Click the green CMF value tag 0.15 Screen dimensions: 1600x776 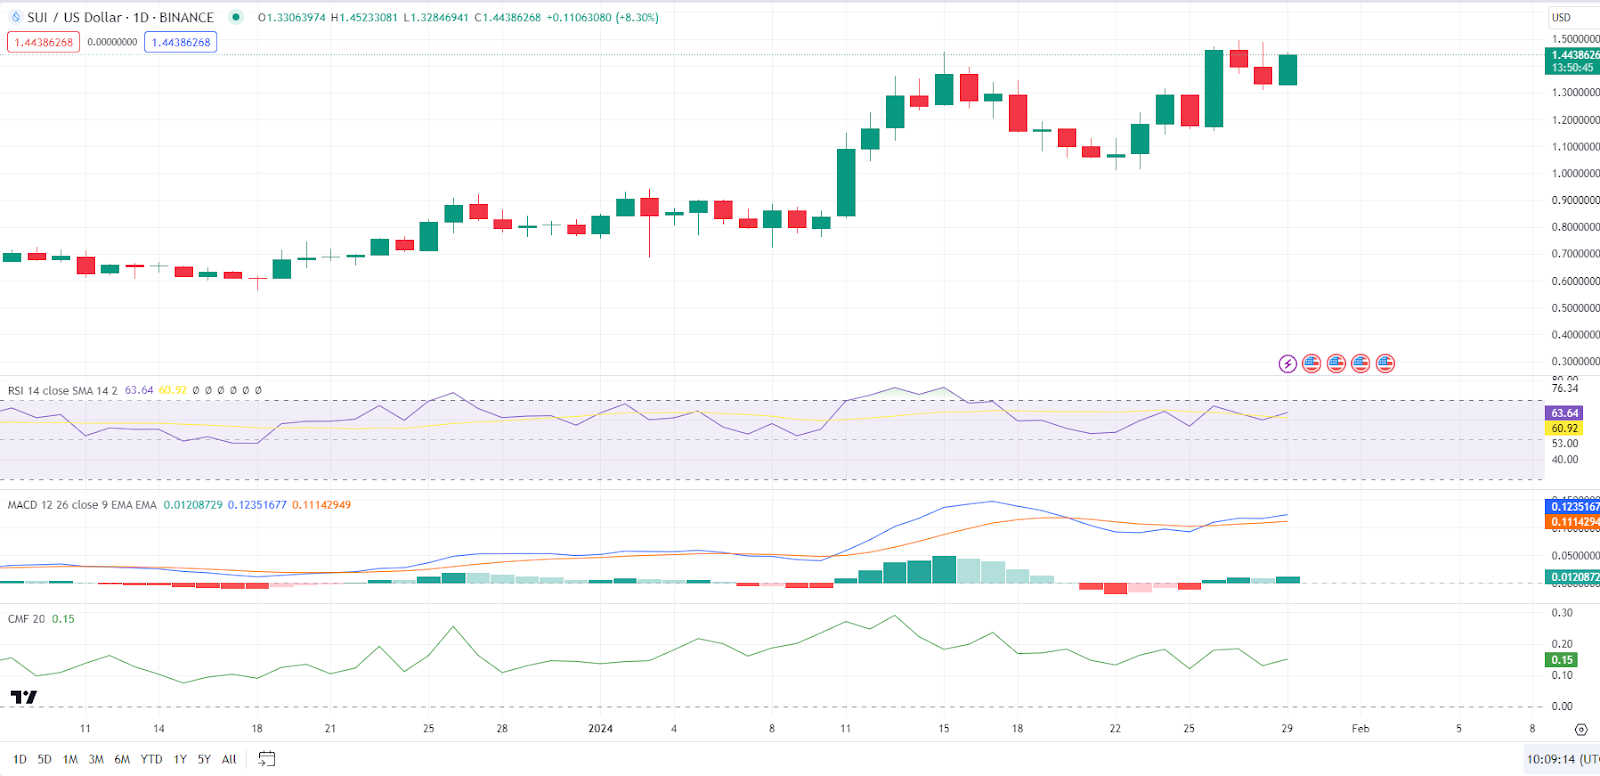tap(1562, 660)
